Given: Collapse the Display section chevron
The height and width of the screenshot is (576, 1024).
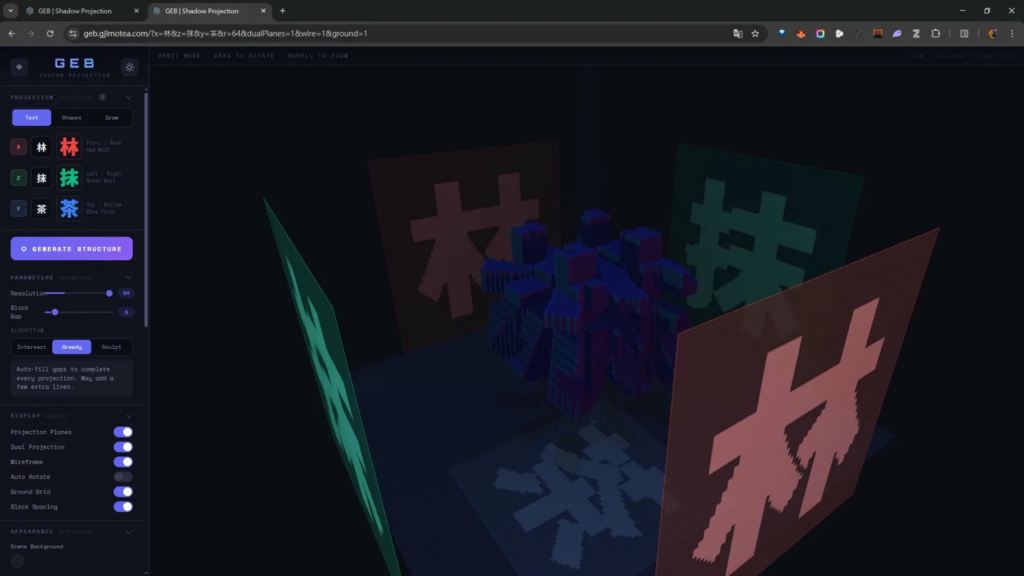Looking at the screenshot, I should tap(129, 415).
